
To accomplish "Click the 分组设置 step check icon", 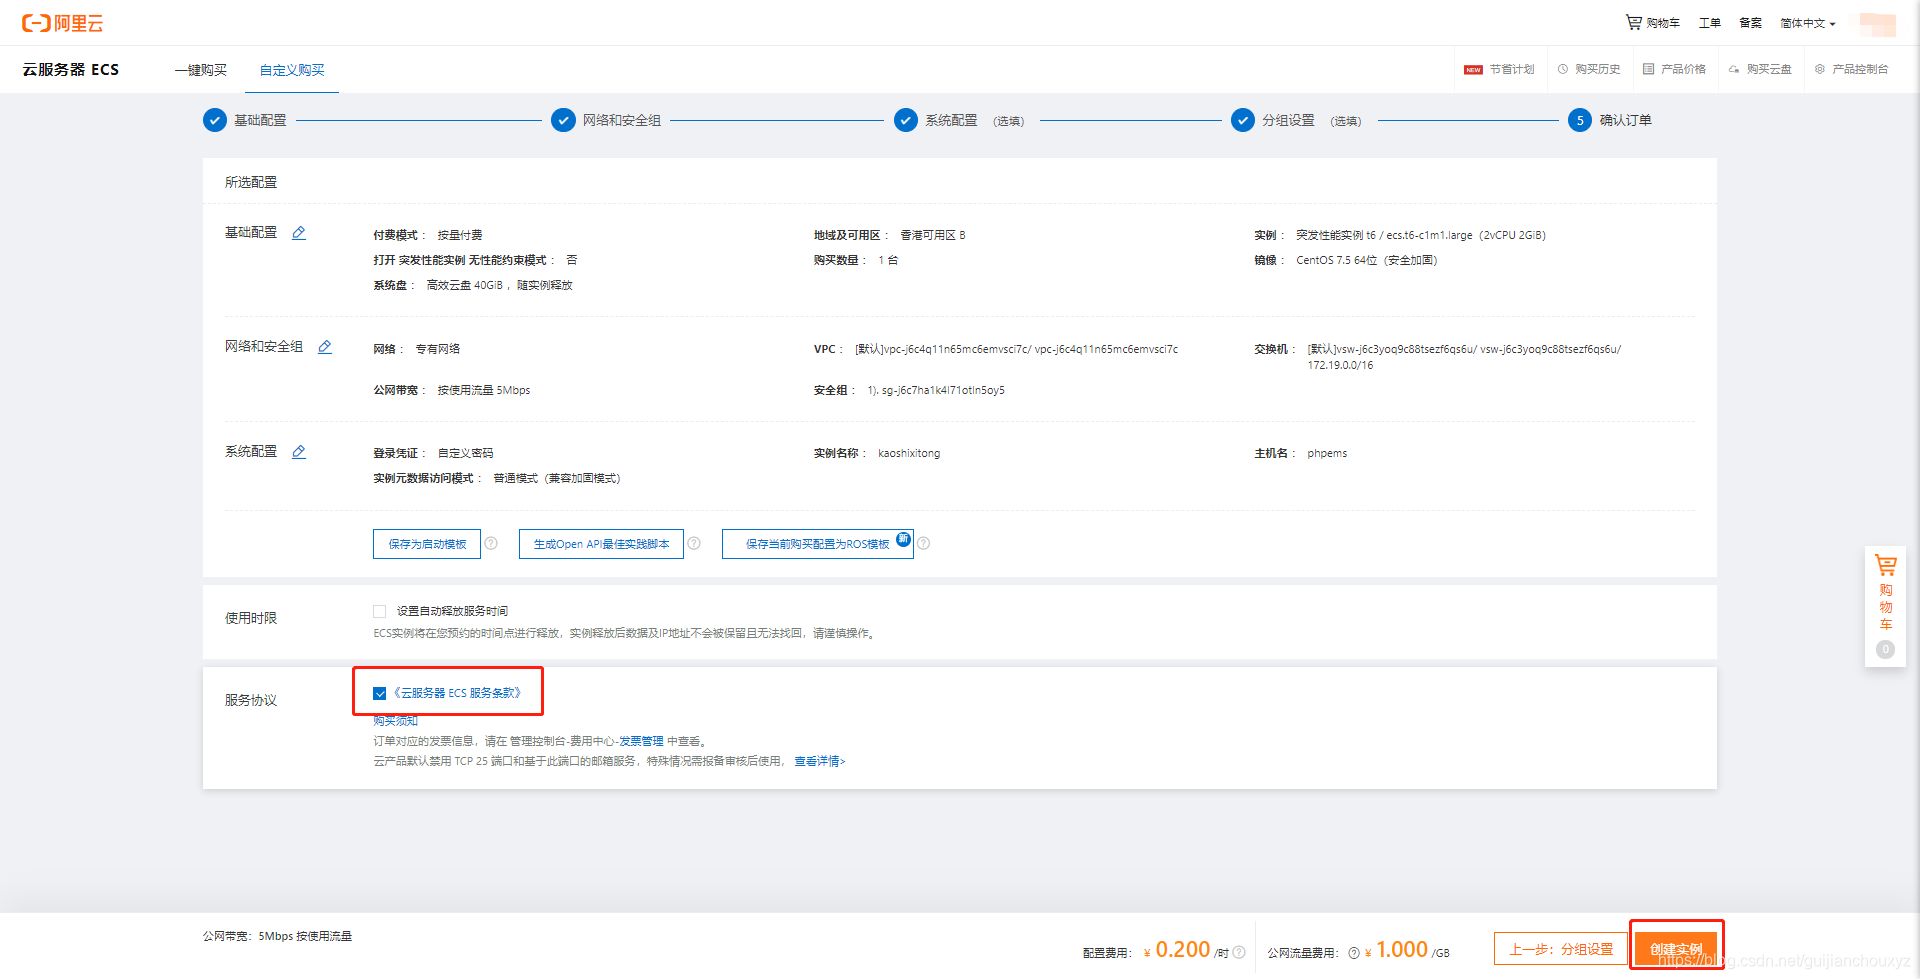I will (1243, 120).
